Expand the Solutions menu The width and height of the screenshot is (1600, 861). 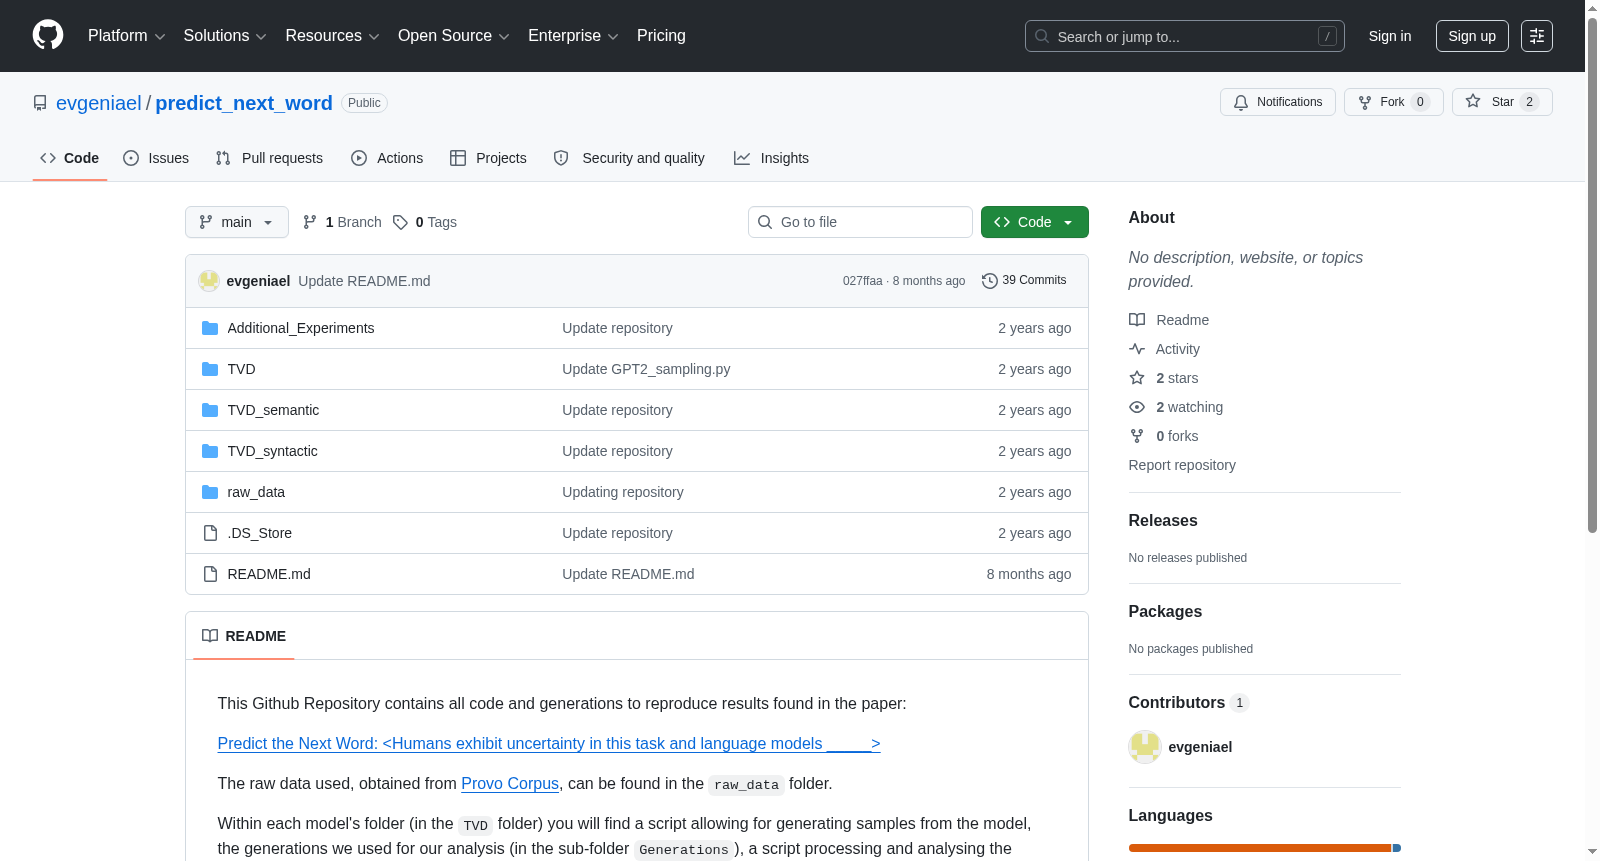point(225,36)
